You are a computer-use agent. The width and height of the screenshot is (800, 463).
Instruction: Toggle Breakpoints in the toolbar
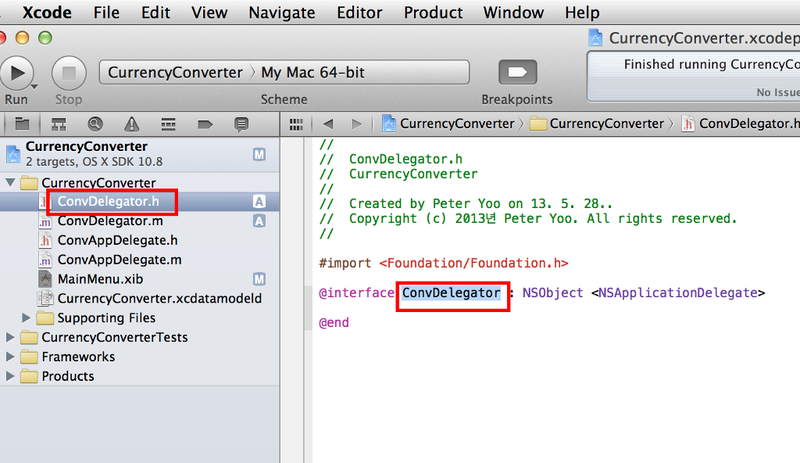coord(517,73)
